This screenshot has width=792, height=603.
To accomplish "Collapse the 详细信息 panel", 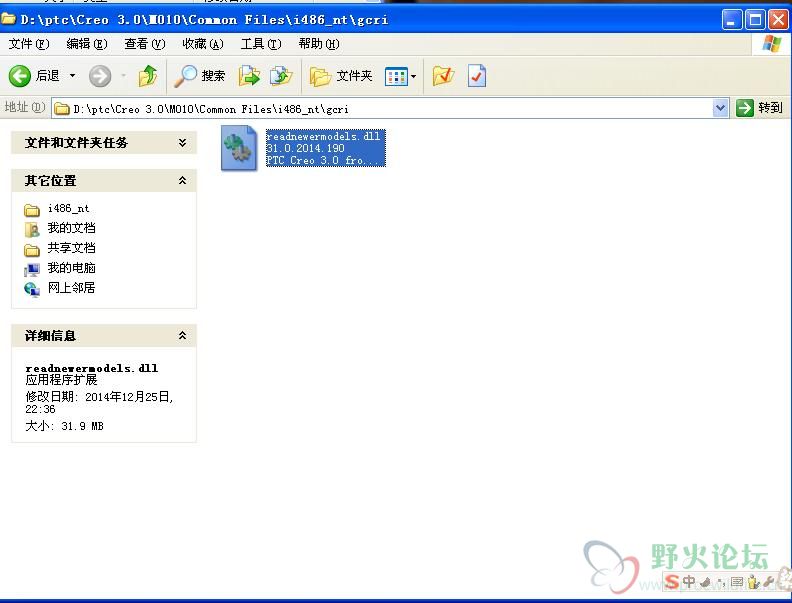I will (x=104, y=335).
